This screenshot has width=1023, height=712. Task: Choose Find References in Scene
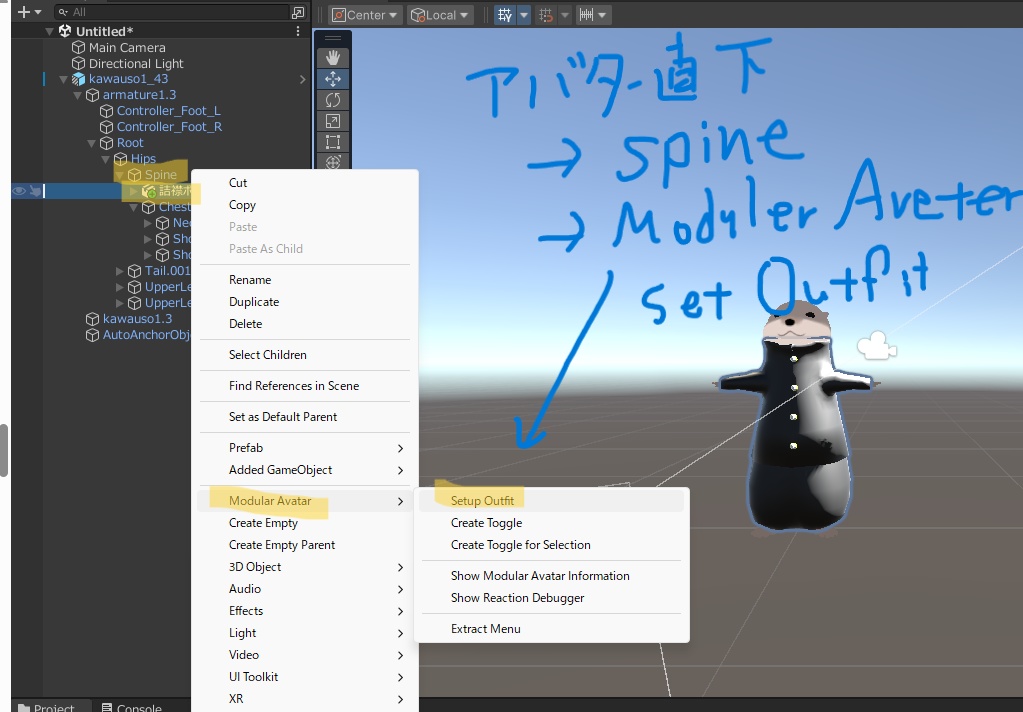coord(294,386)
